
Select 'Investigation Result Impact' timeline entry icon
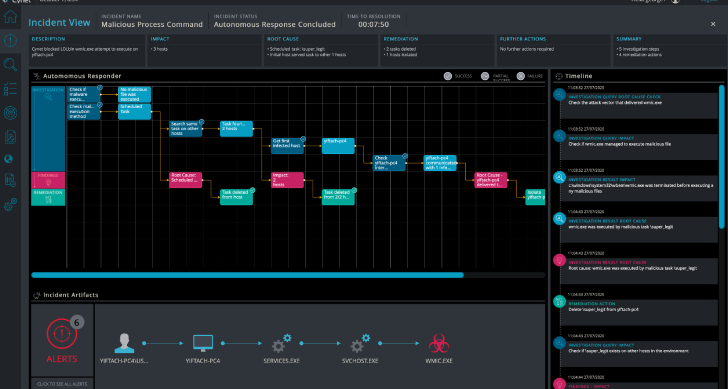pyautogui.click(x=559, y=177)
